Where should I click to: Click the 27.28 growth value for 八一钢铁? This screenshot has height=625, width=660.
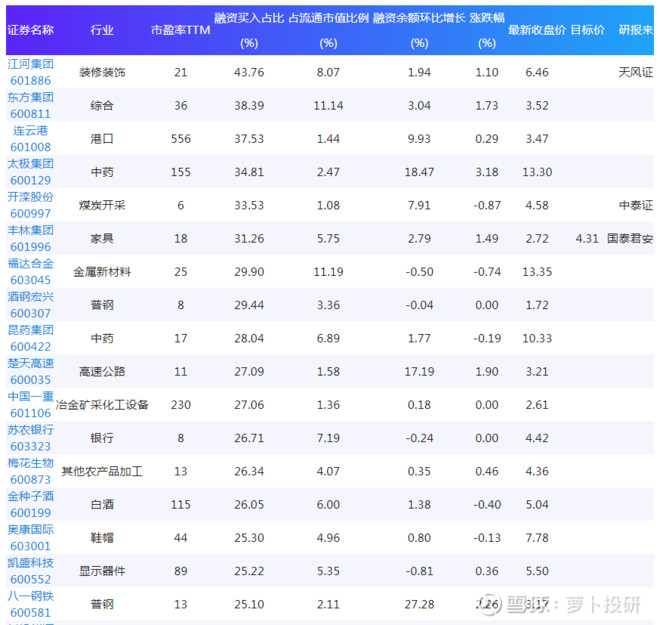coord(419,604)
